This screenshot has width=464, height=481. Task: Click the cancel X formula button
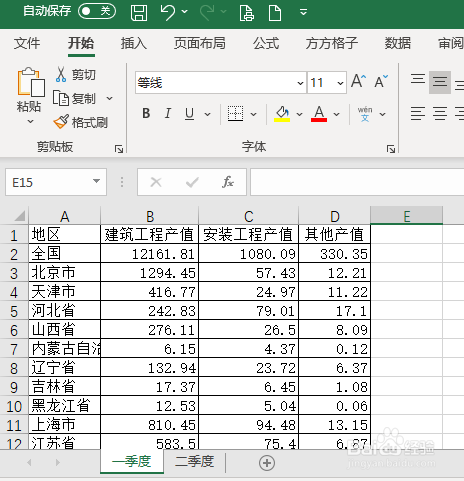pos(156,182)
